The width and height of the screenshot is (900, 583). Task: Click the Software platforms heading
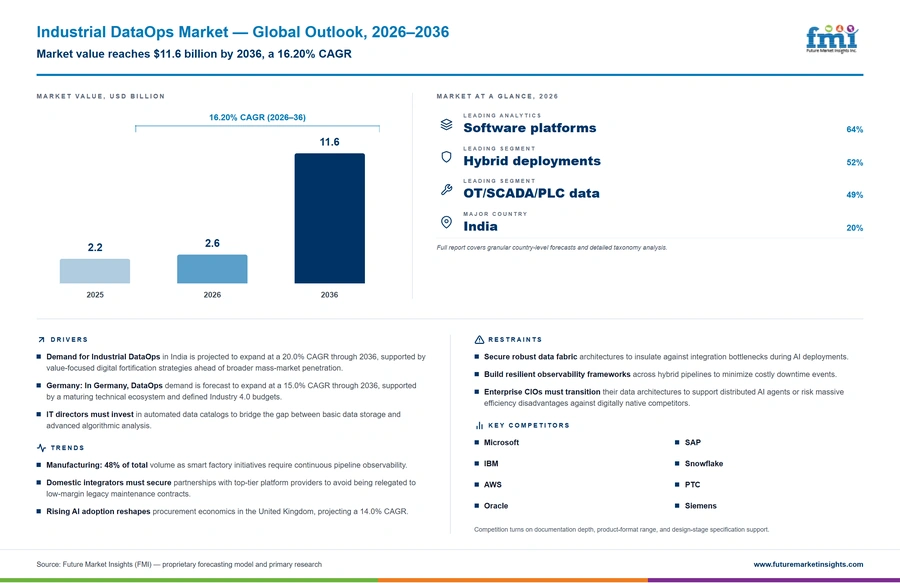pyautogui.click(x=530, y=128)
